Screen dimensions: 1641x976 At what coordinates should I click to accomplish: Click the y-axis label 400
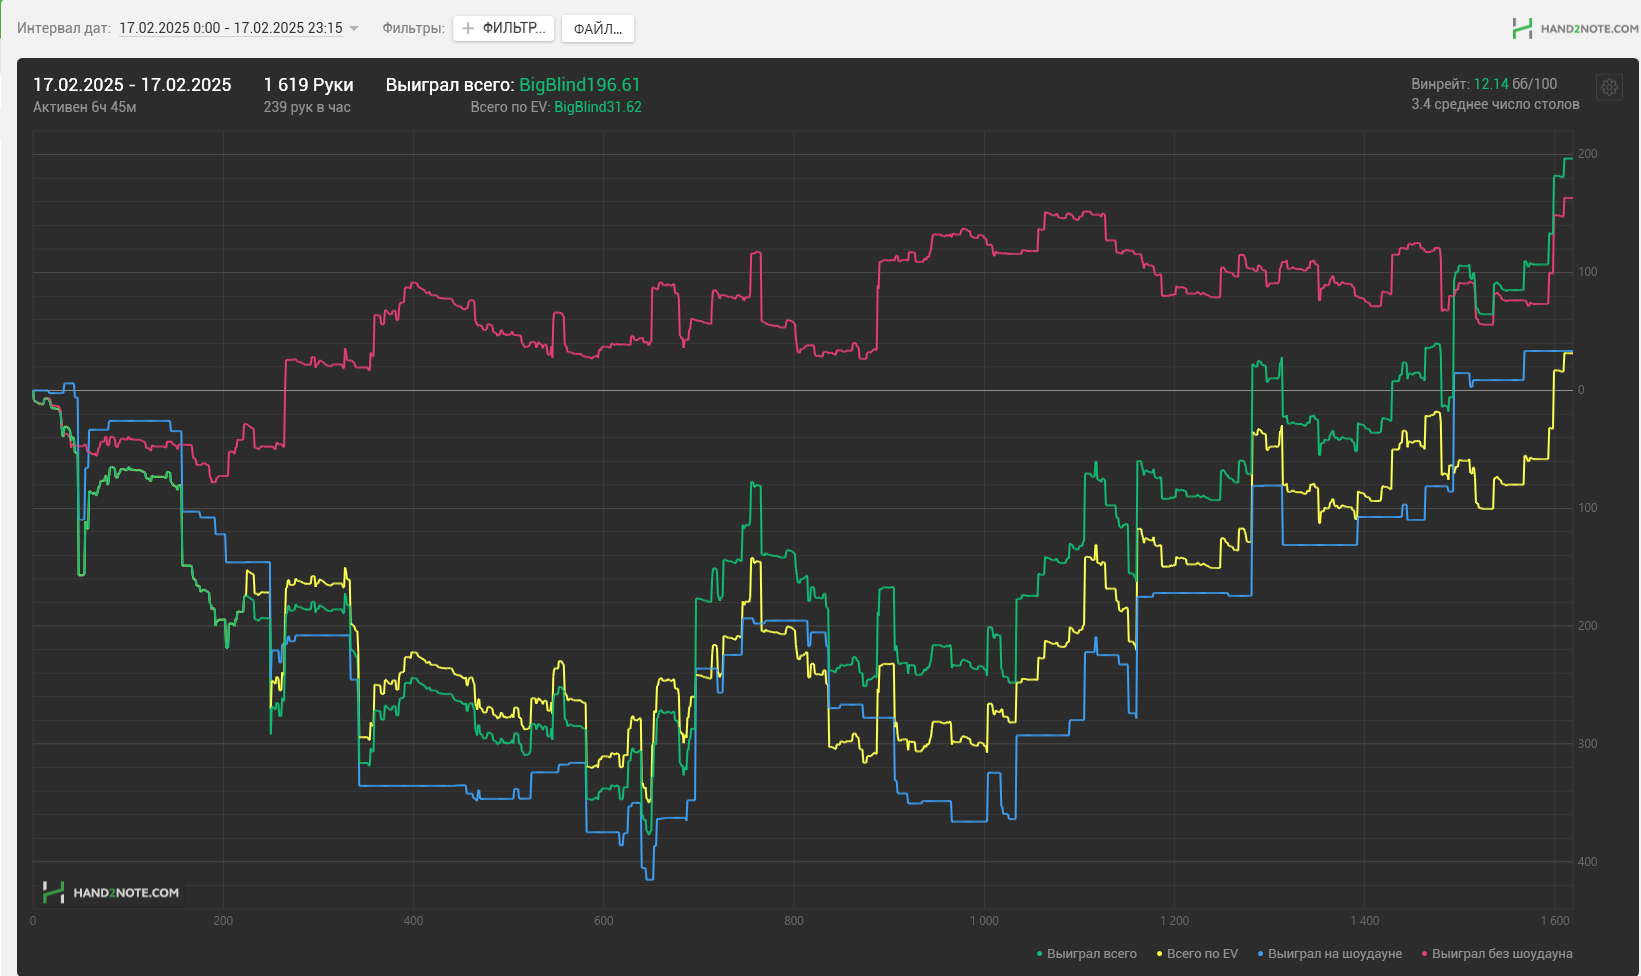(1588, 862)
